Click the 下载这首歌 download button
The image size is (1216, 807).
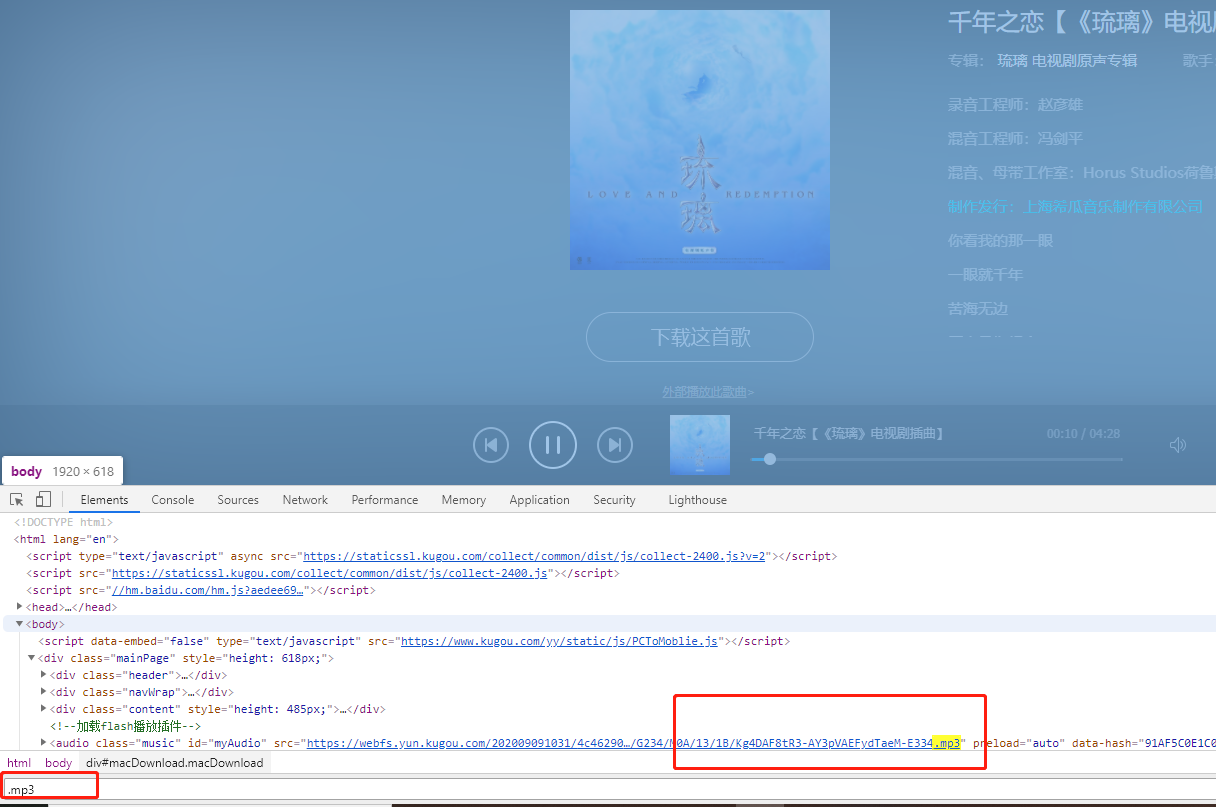click(x=700, y=337)
